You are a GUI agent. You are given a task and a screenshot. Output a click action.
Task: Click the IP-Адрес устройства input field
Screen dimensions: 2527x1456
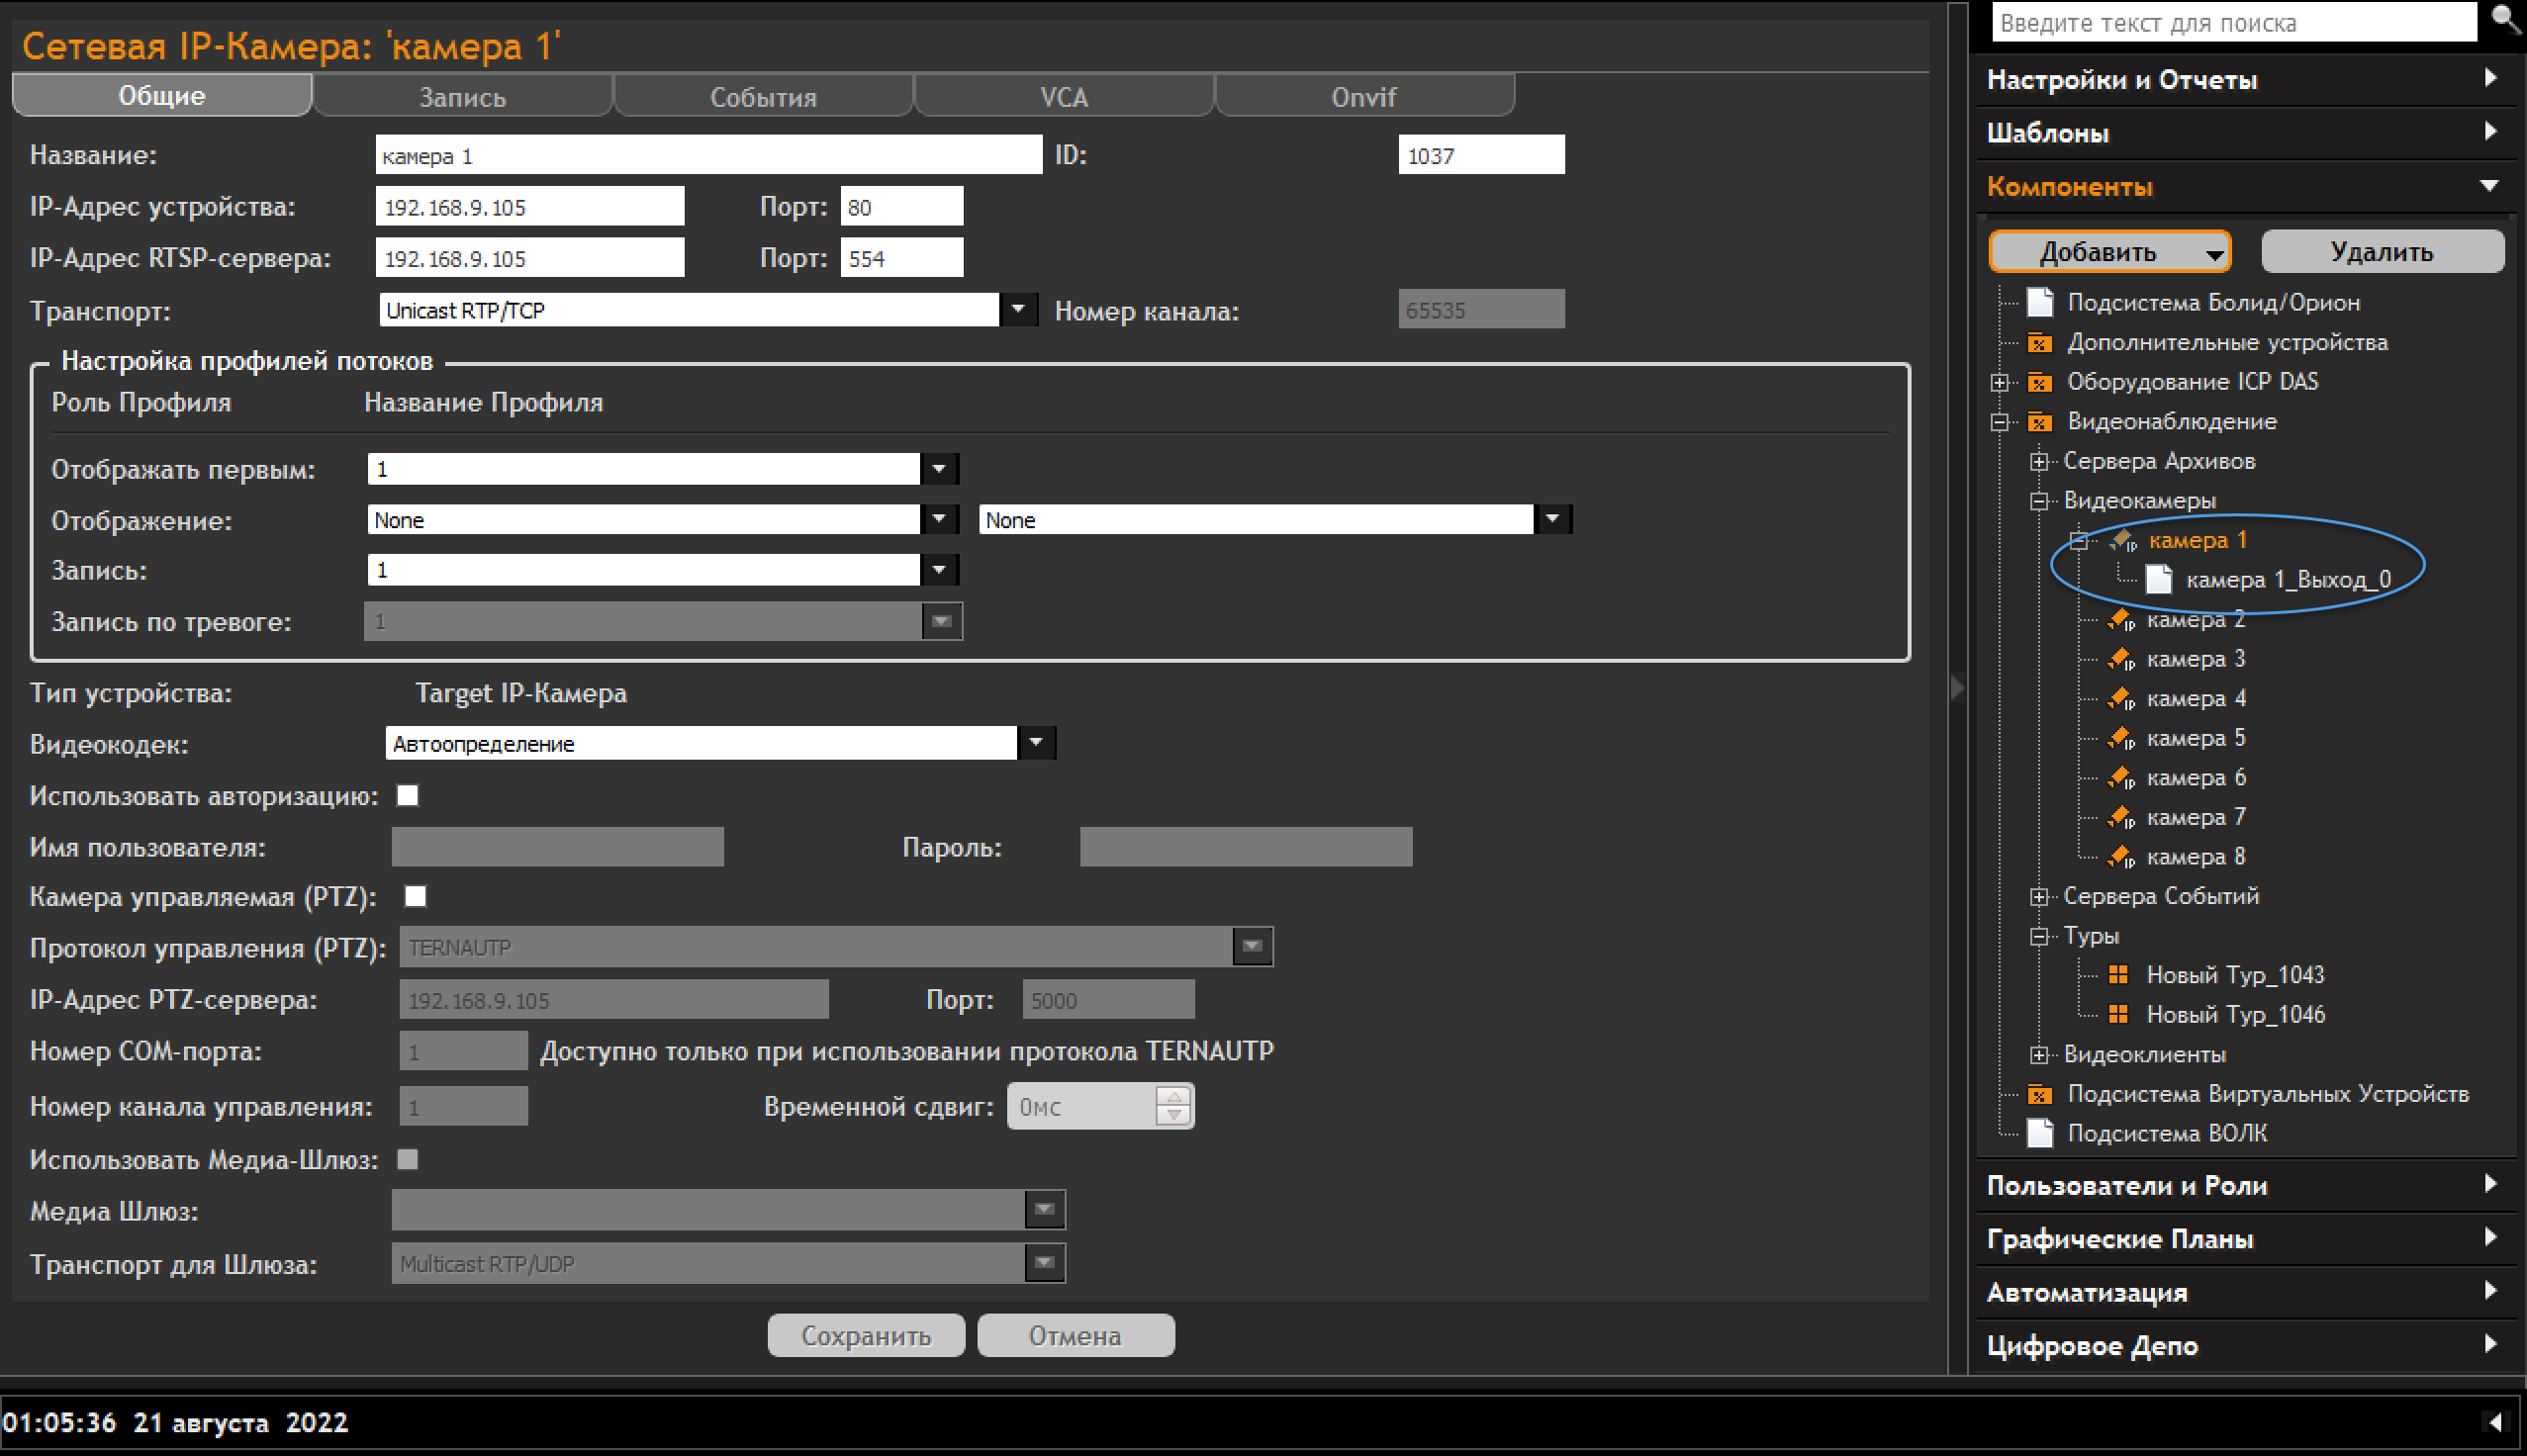click(529, 207)
